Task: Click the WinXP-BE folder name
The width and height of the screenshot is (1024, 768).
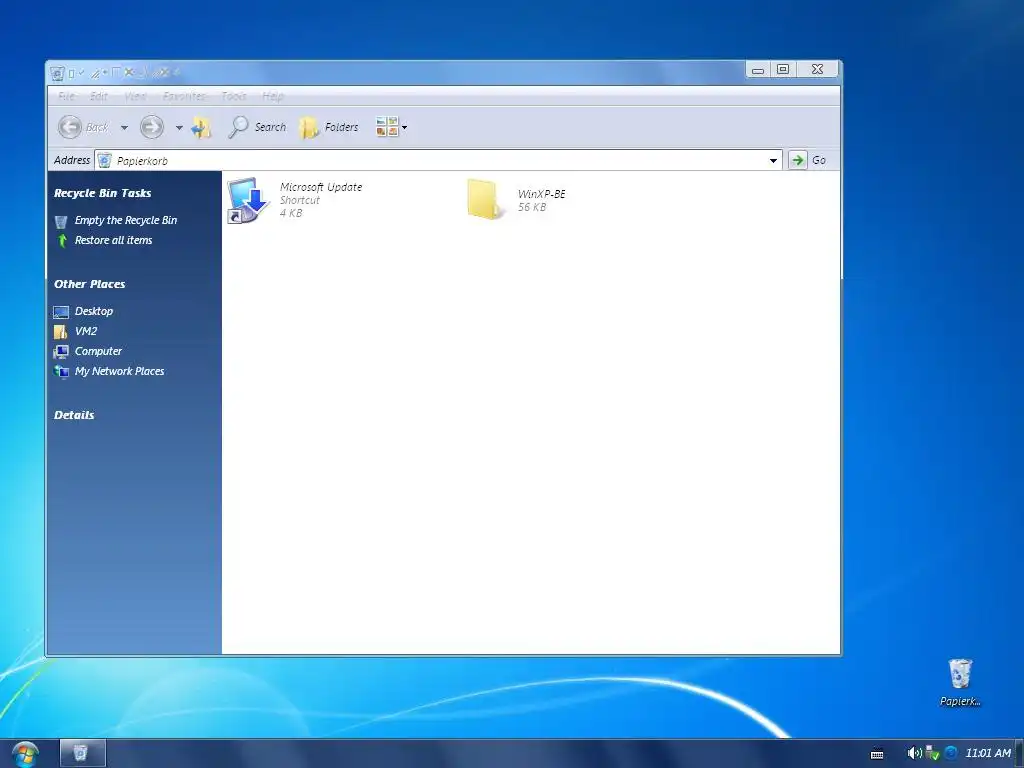Action: click(541, 194)
